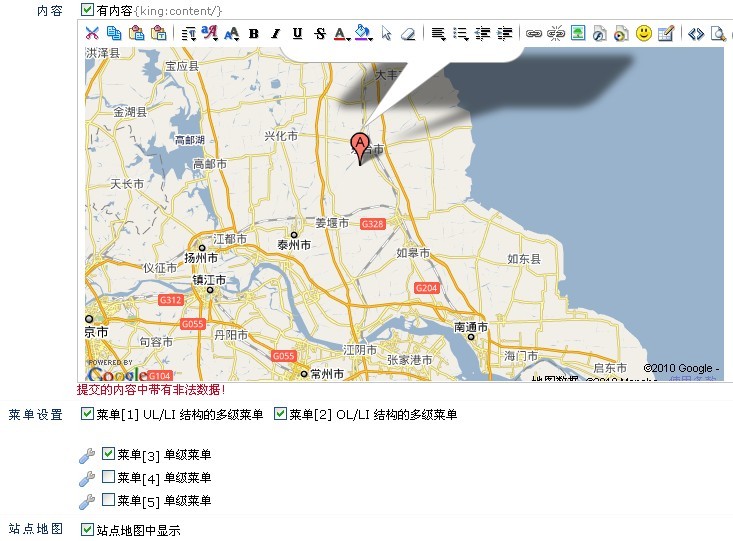Check 菜单[4] 单级菜单 checkbox

coord(108,476)
